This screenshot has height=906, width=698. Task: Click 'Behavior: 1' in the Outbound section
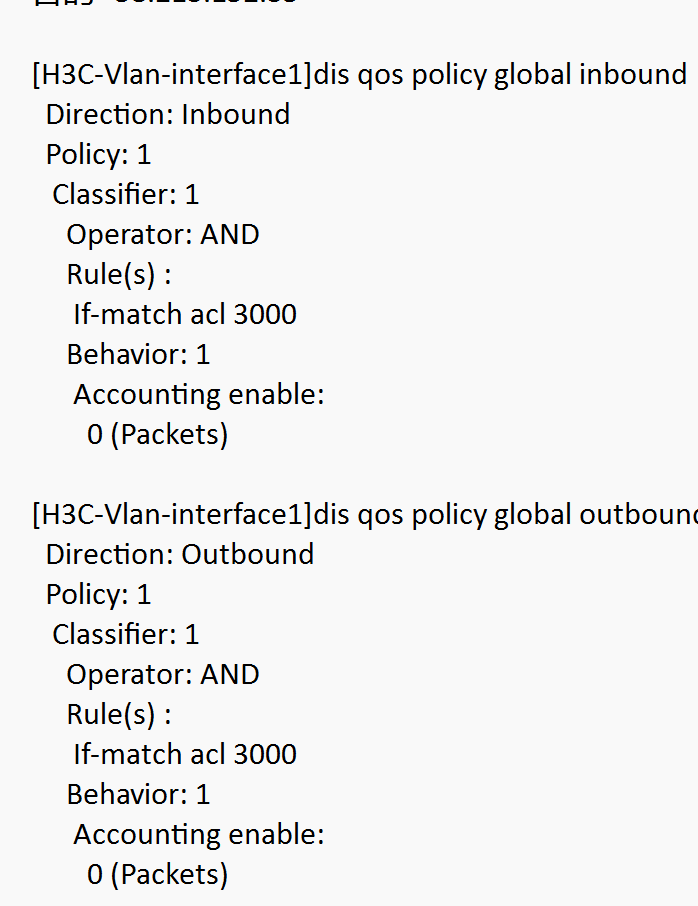click(138, 795)
